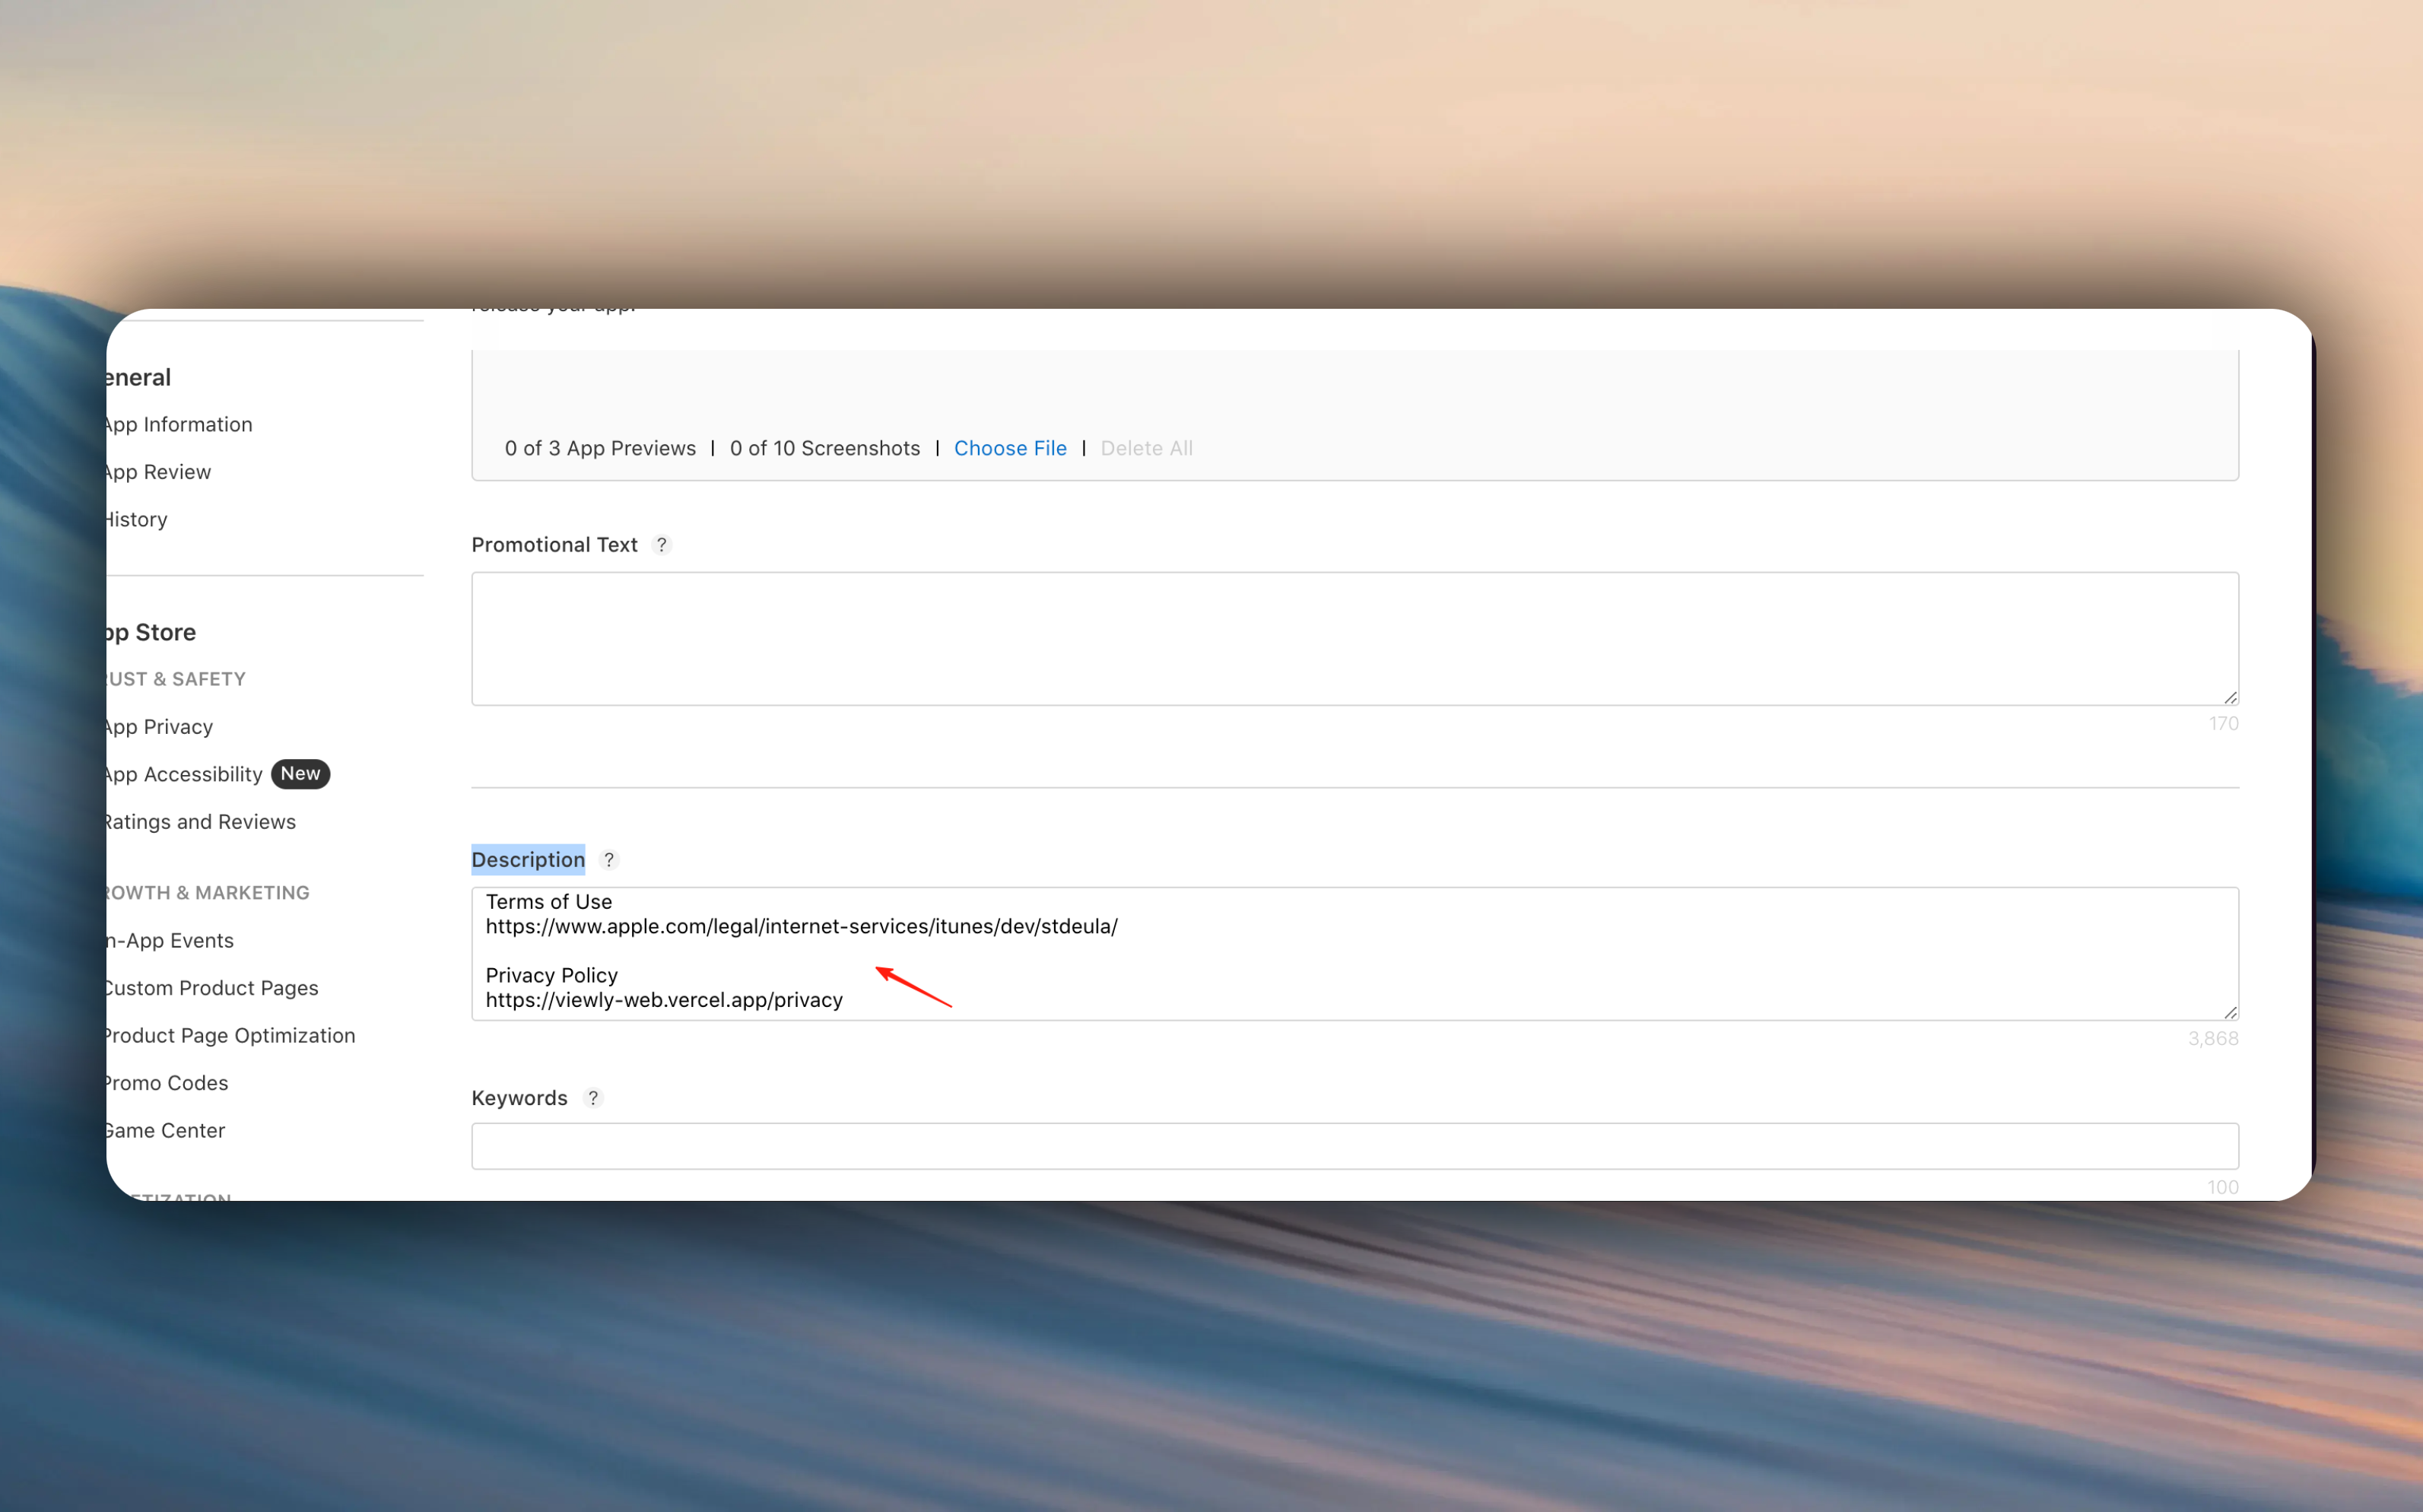2423x1512 pixels.
Task: Click the Promotional Text resize handle
Action: tap(2230, 697)
